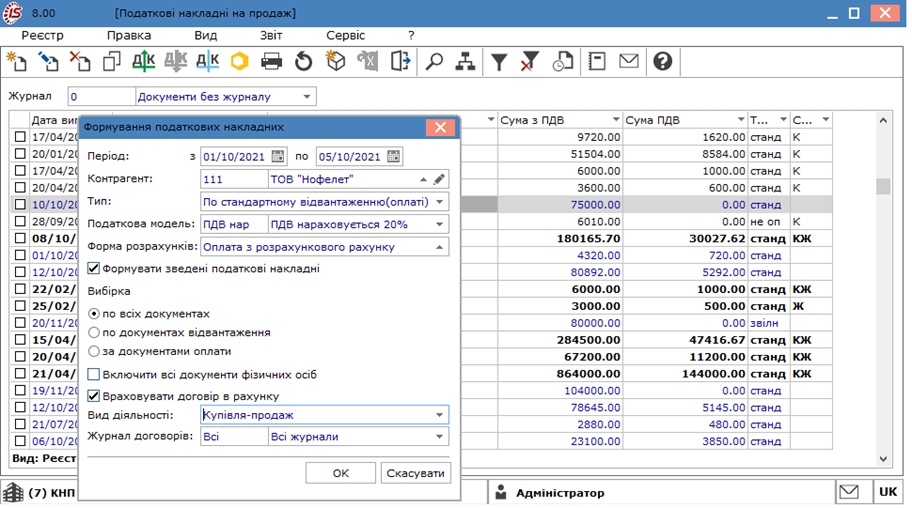Image resolution: width=912 pixels, height=508 pixels.
Task: Open 'Сума ПДВ' column filter arrow
Action: (740, 120)
